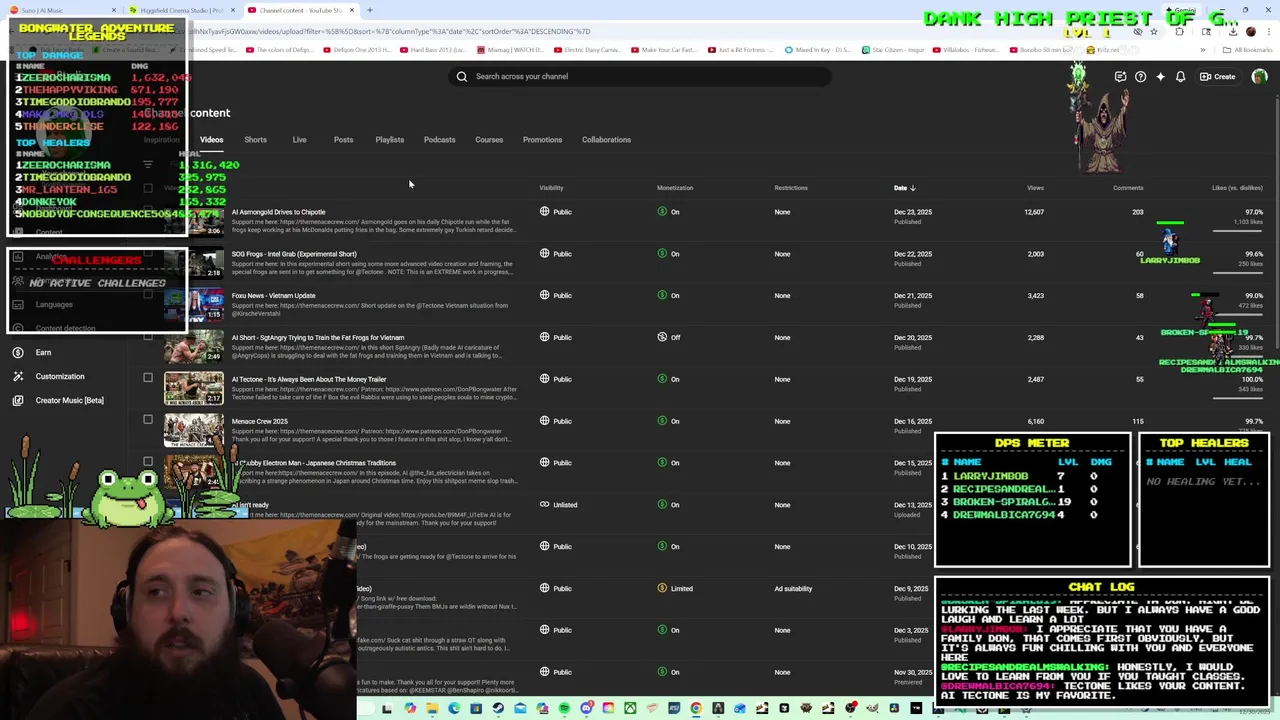
Task: Click the Customization wand icon in sidebar
Action: [18, 376]
